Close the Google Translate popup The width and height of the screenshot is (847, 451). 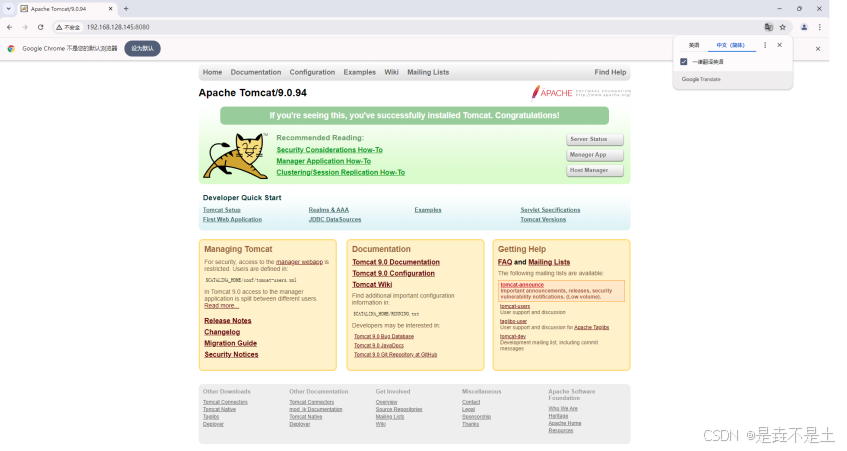coord(779,45)
